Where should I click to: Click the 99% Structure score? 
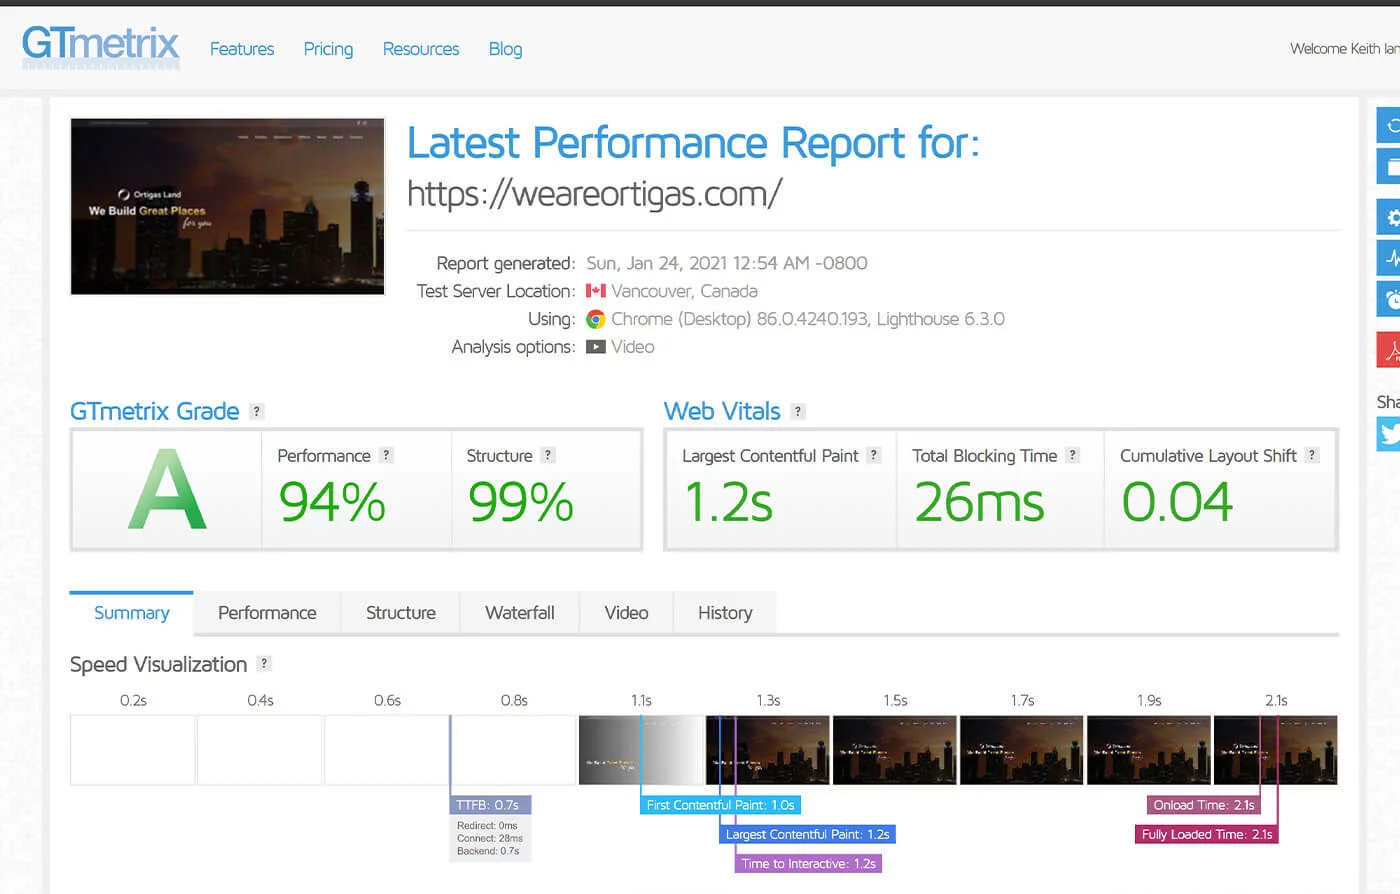tap(521, 502)
